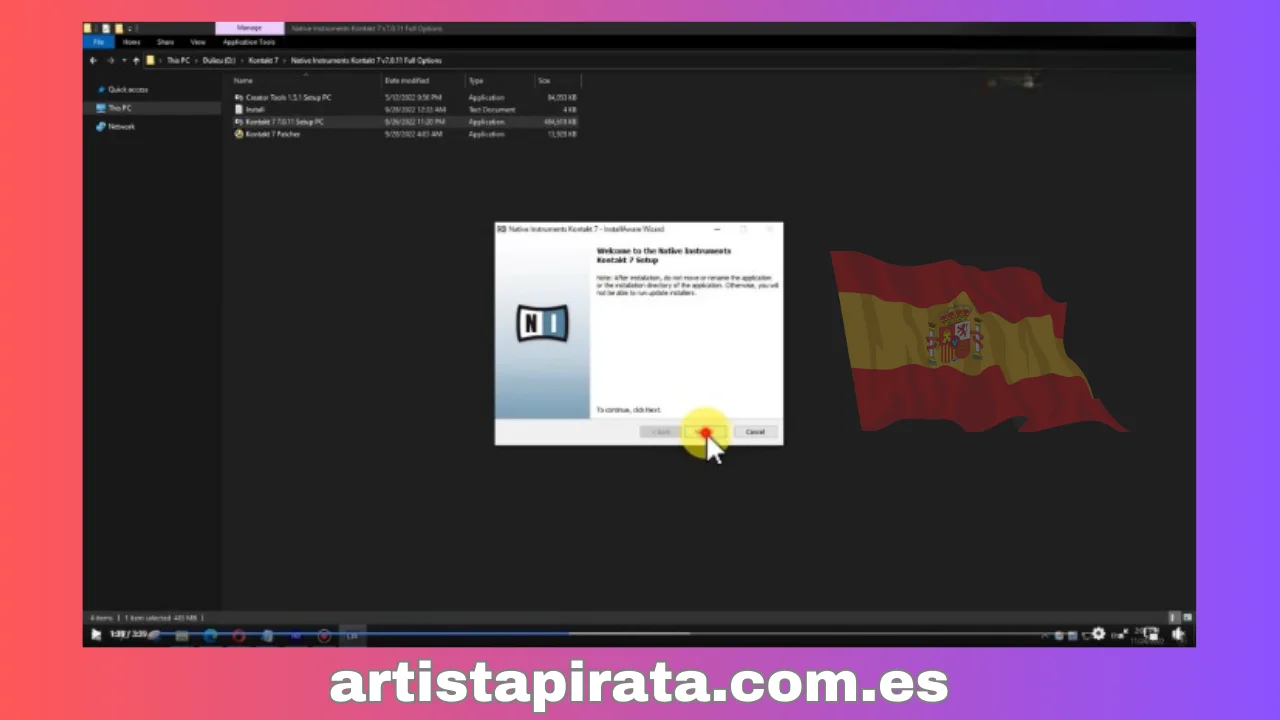This screenshot has width=1280, height=720.
Task: Click the Creator Tools setup file icon
Action: click(239, 97)
